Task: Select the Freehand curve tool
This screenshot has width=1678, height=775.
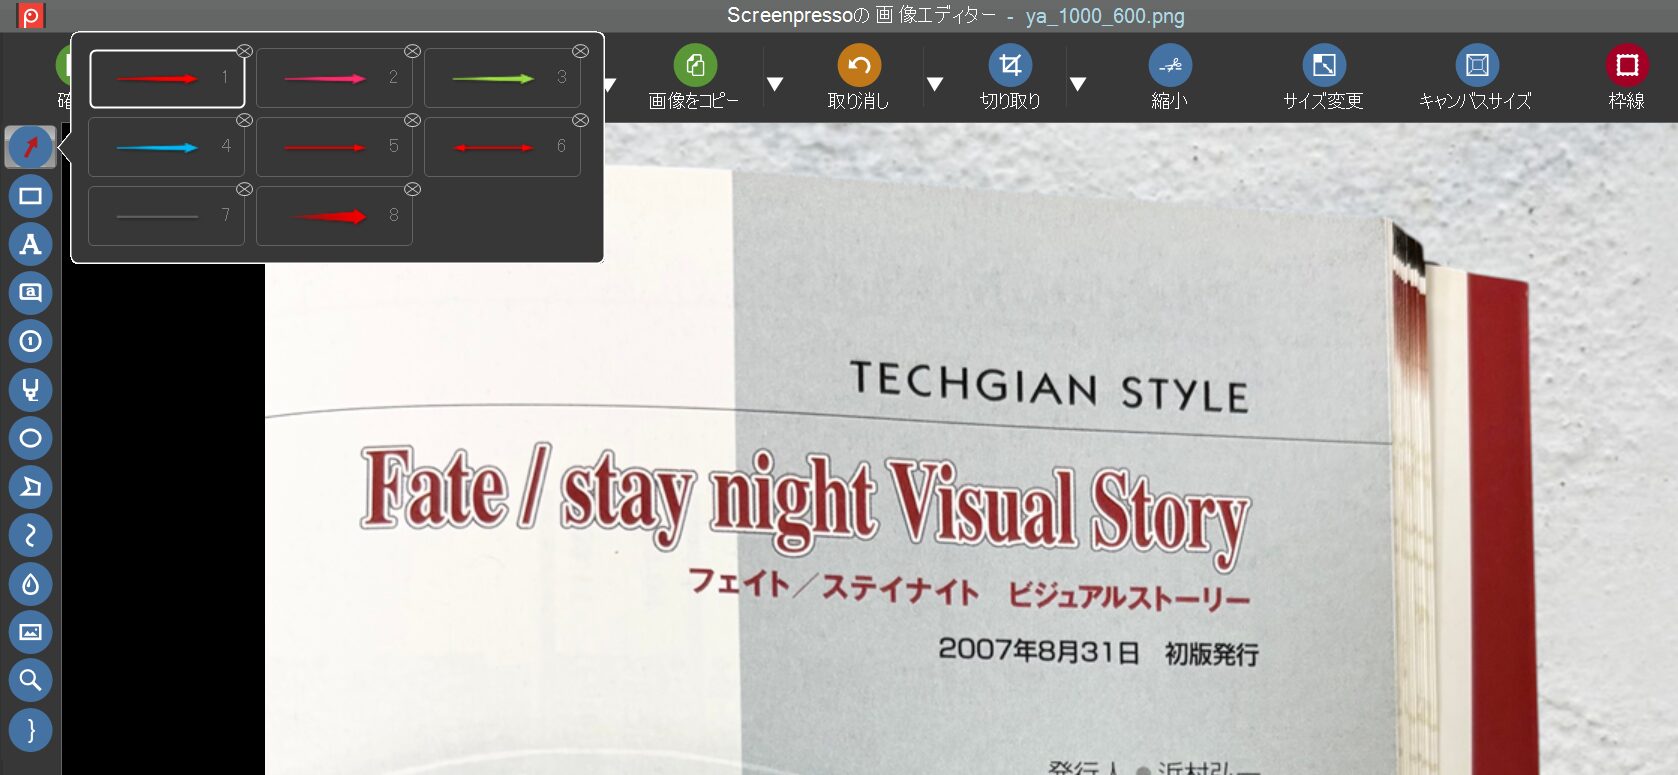Action: 31,535
